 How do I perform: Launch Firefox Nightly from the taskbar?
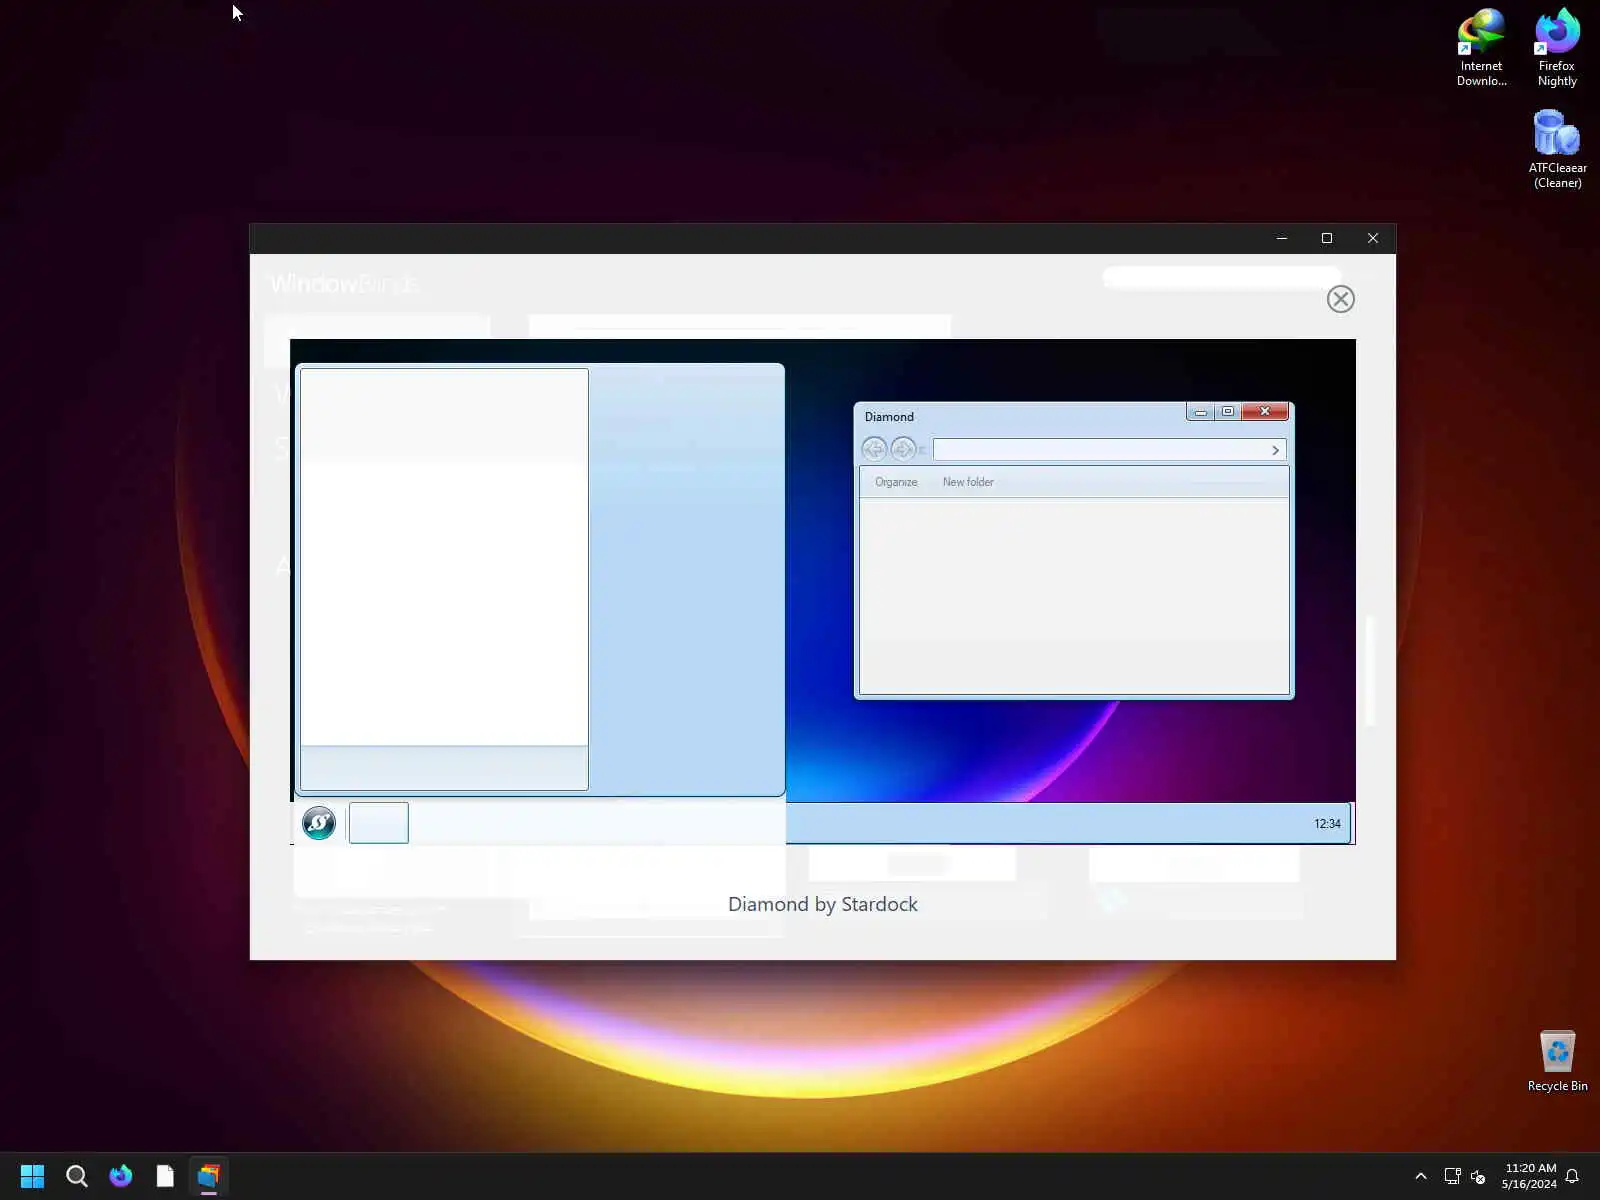121,1176
